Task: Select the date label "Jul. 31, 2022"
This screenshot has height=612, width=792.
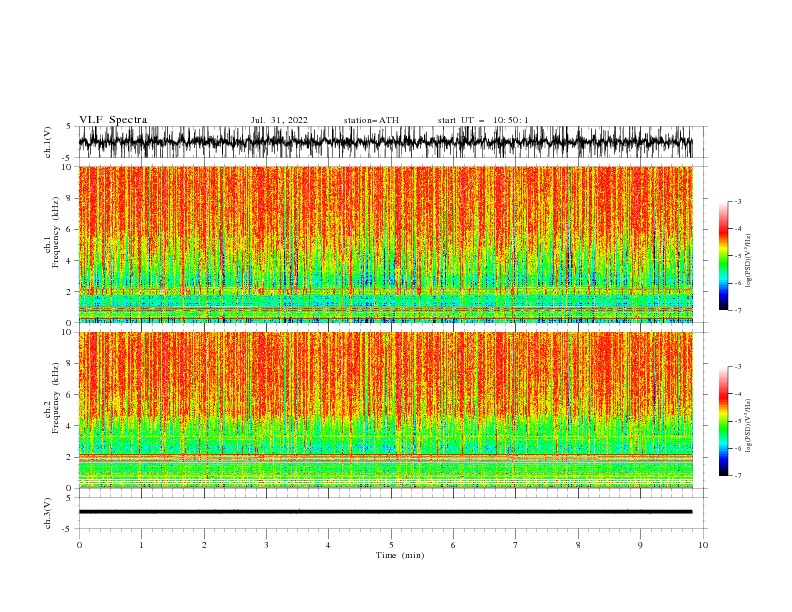Action: click(x=279, y=120)
